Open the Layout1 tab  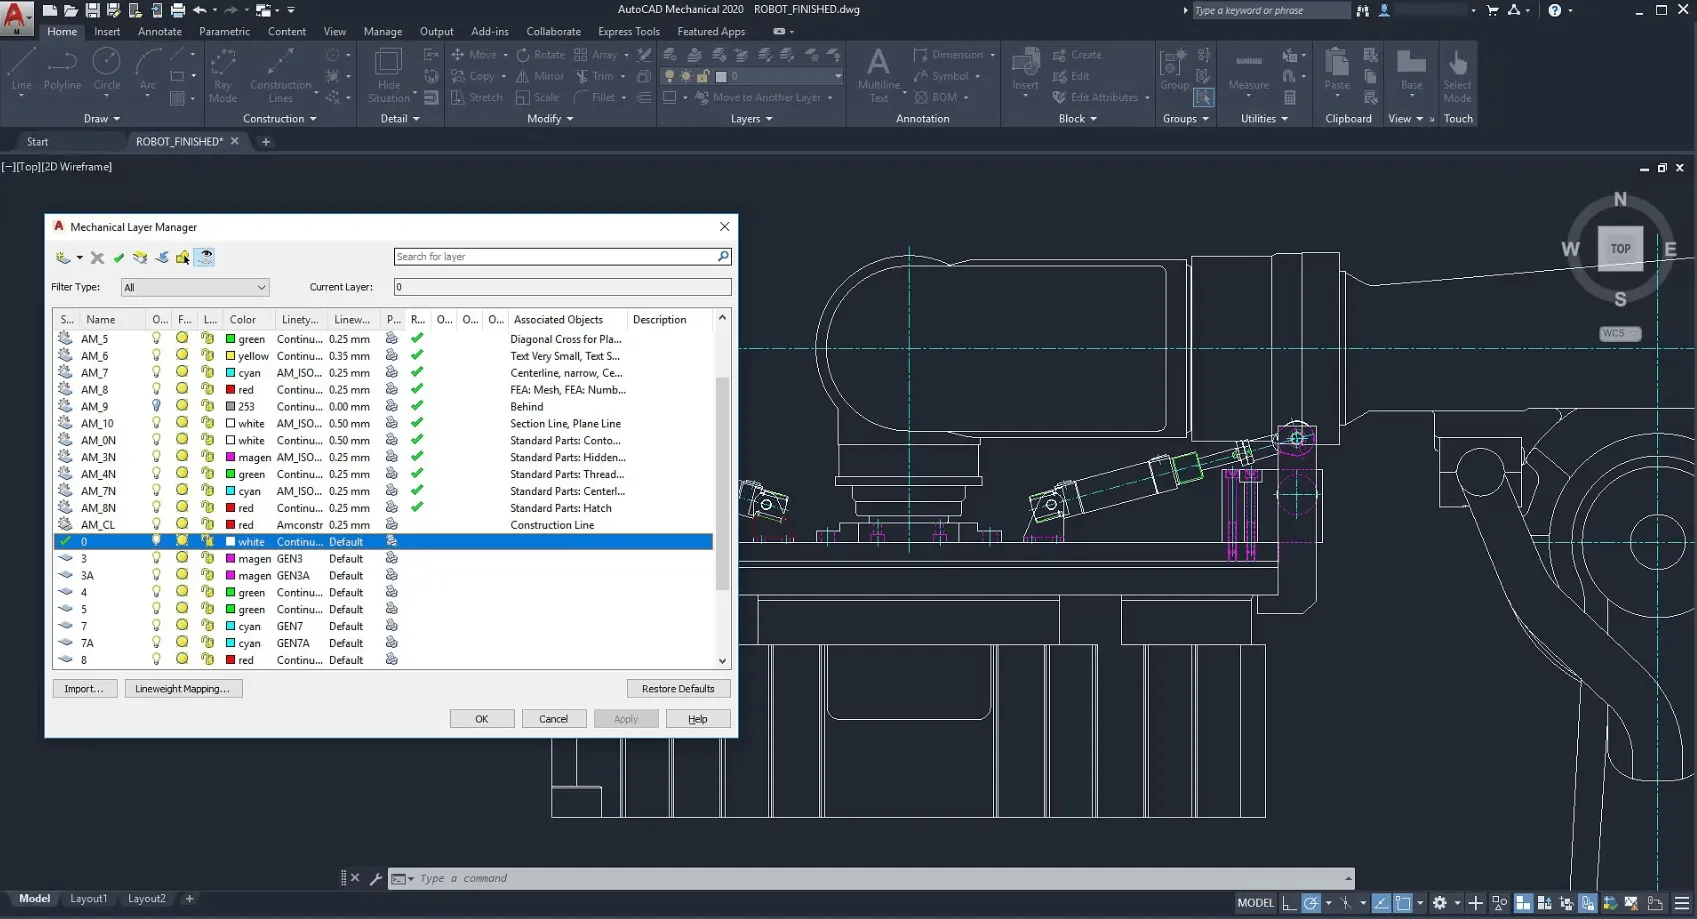(x=88, y=898)
